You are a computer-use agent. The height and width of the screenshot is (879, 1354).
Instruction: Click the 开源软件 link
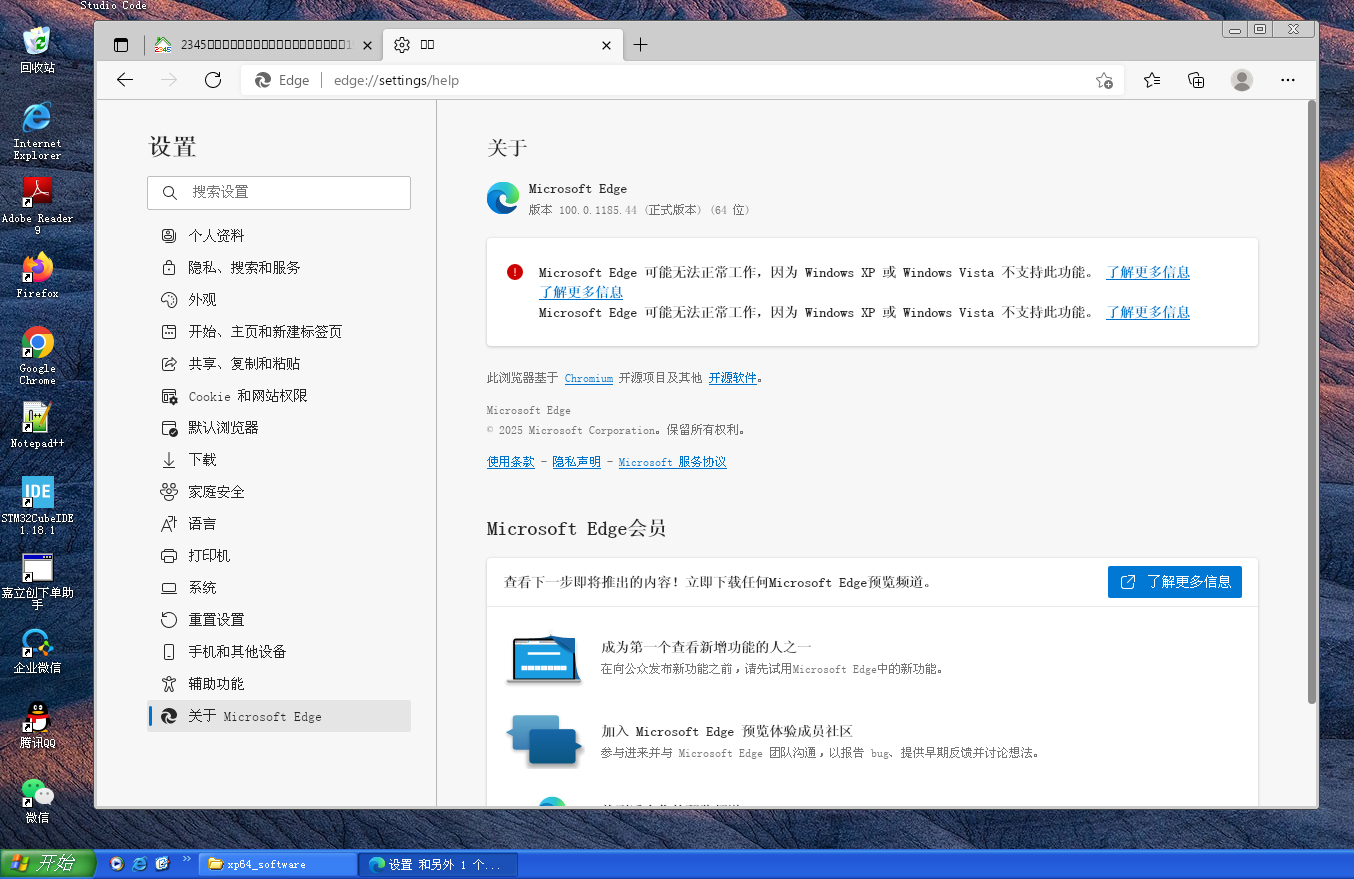tap(733, 378)
